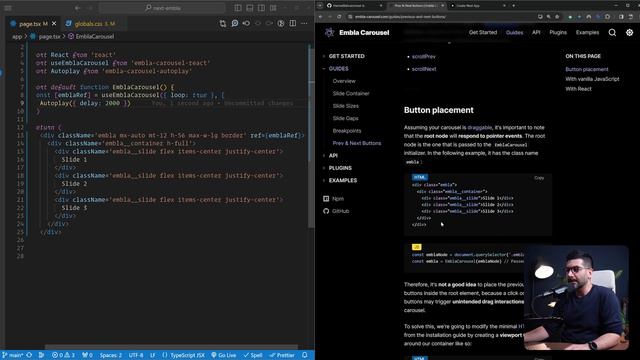Open the source control graph circle icon
The height and width of the screenshot is (360, 640).
click(x=281, y=24)
